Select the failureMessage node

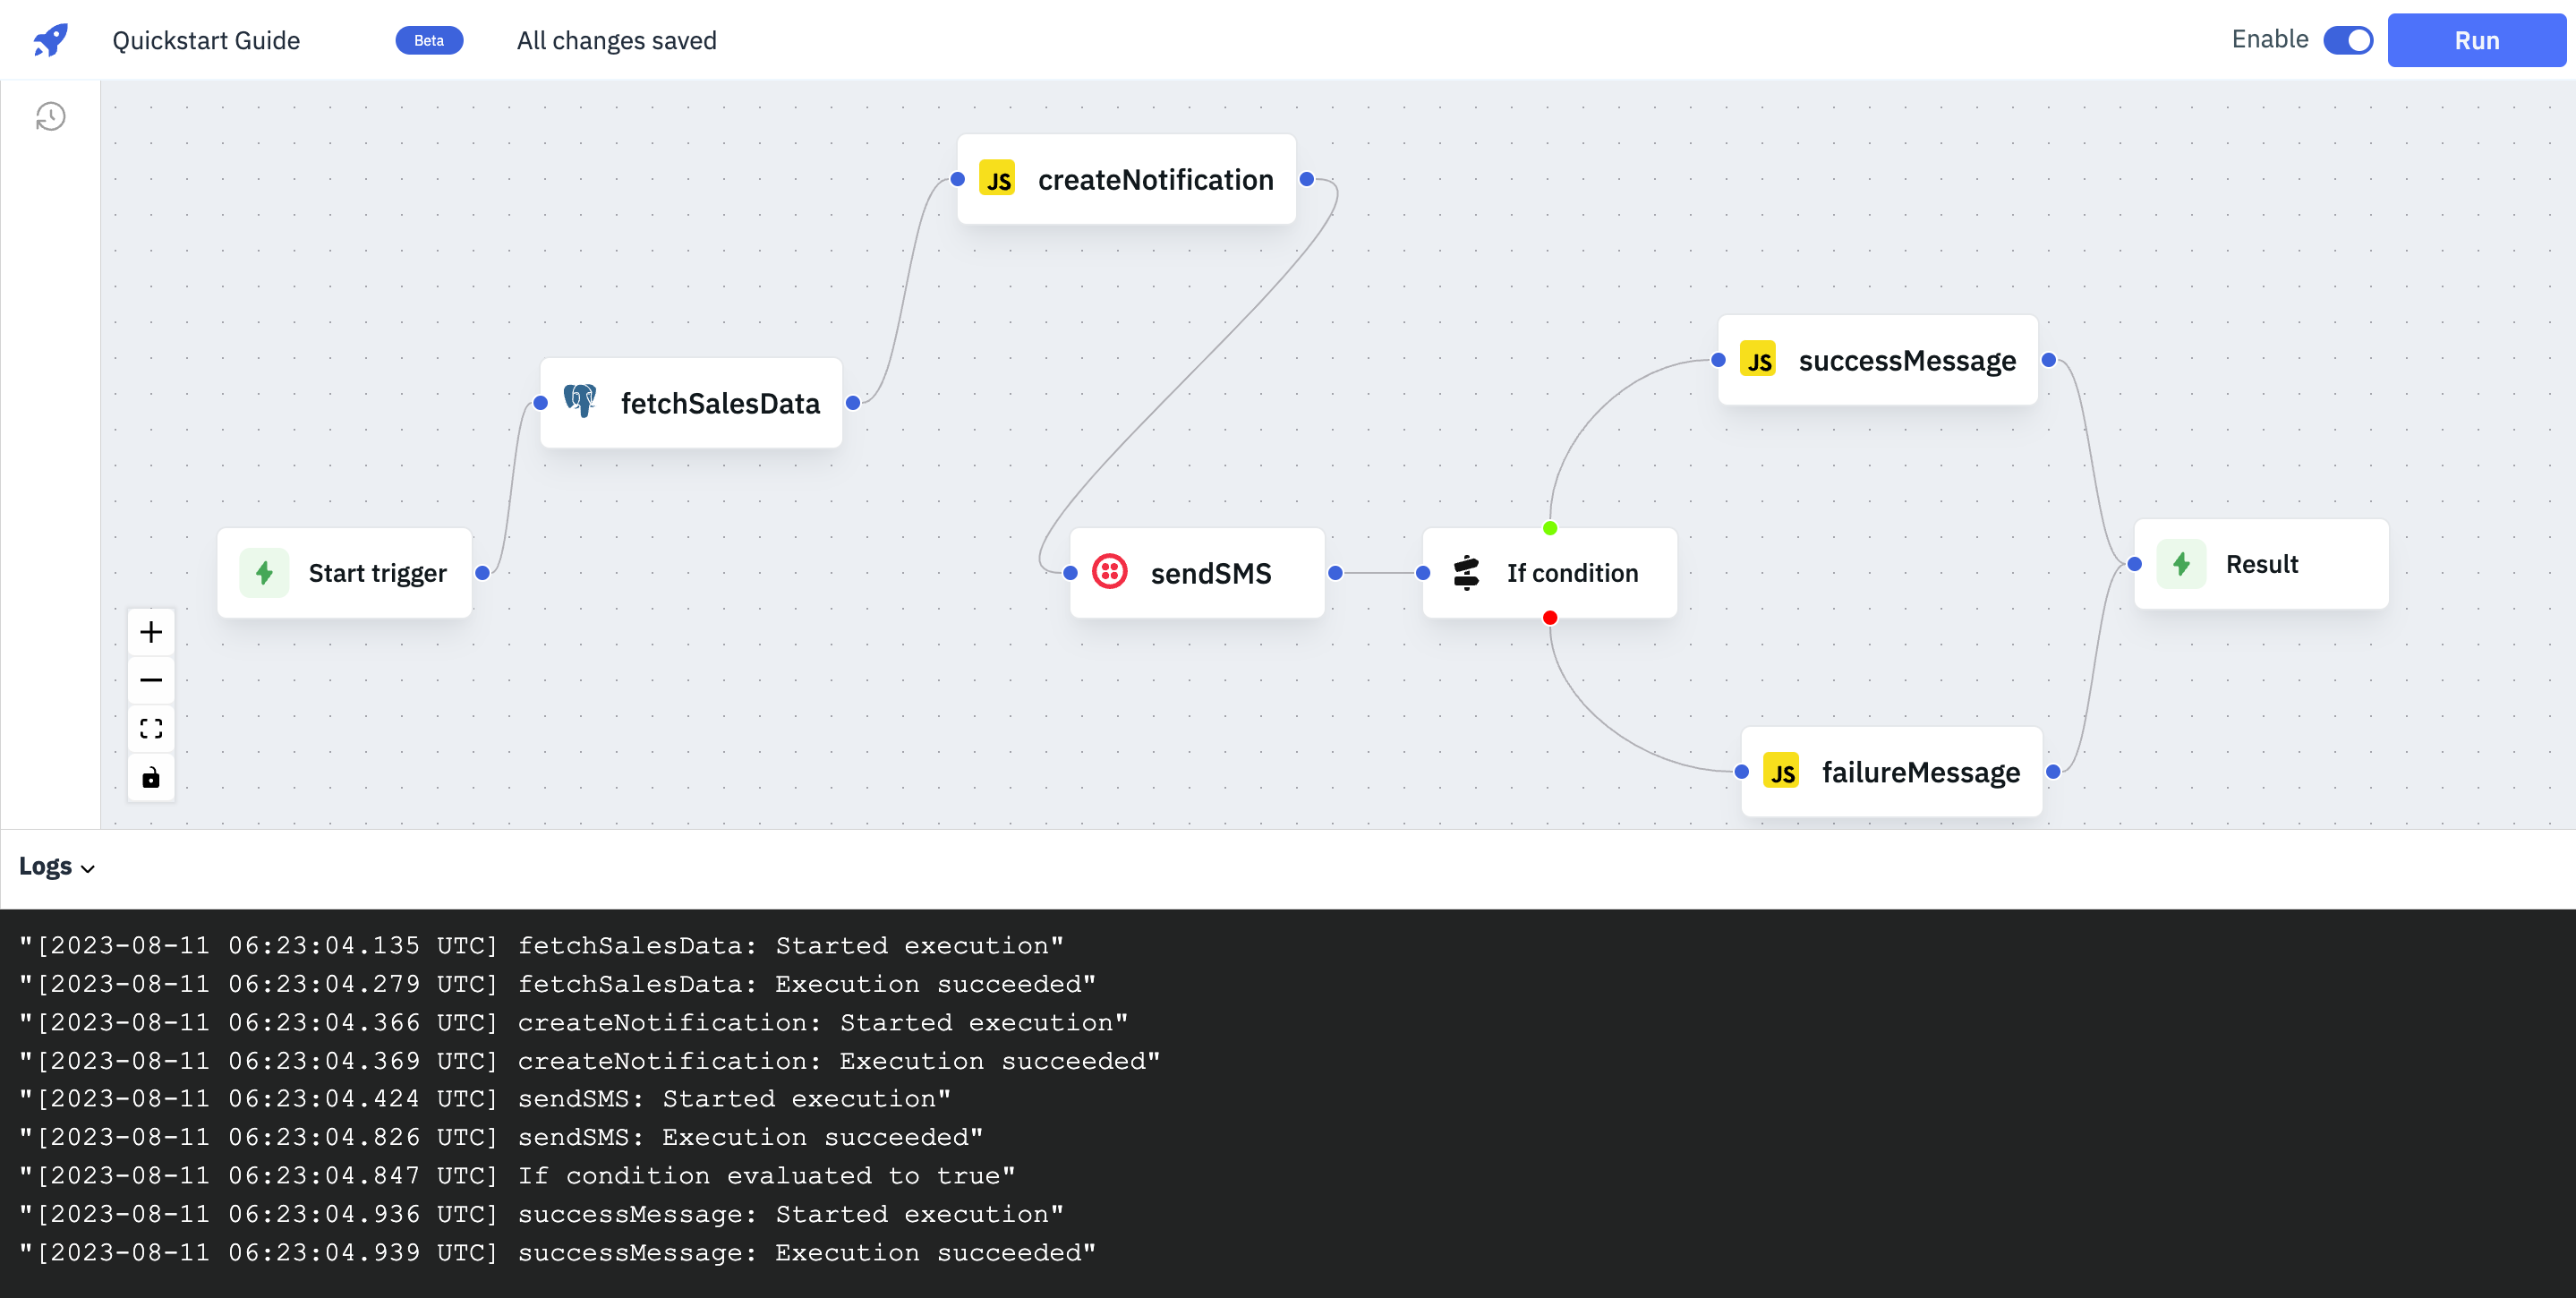tap(1892, 772)
